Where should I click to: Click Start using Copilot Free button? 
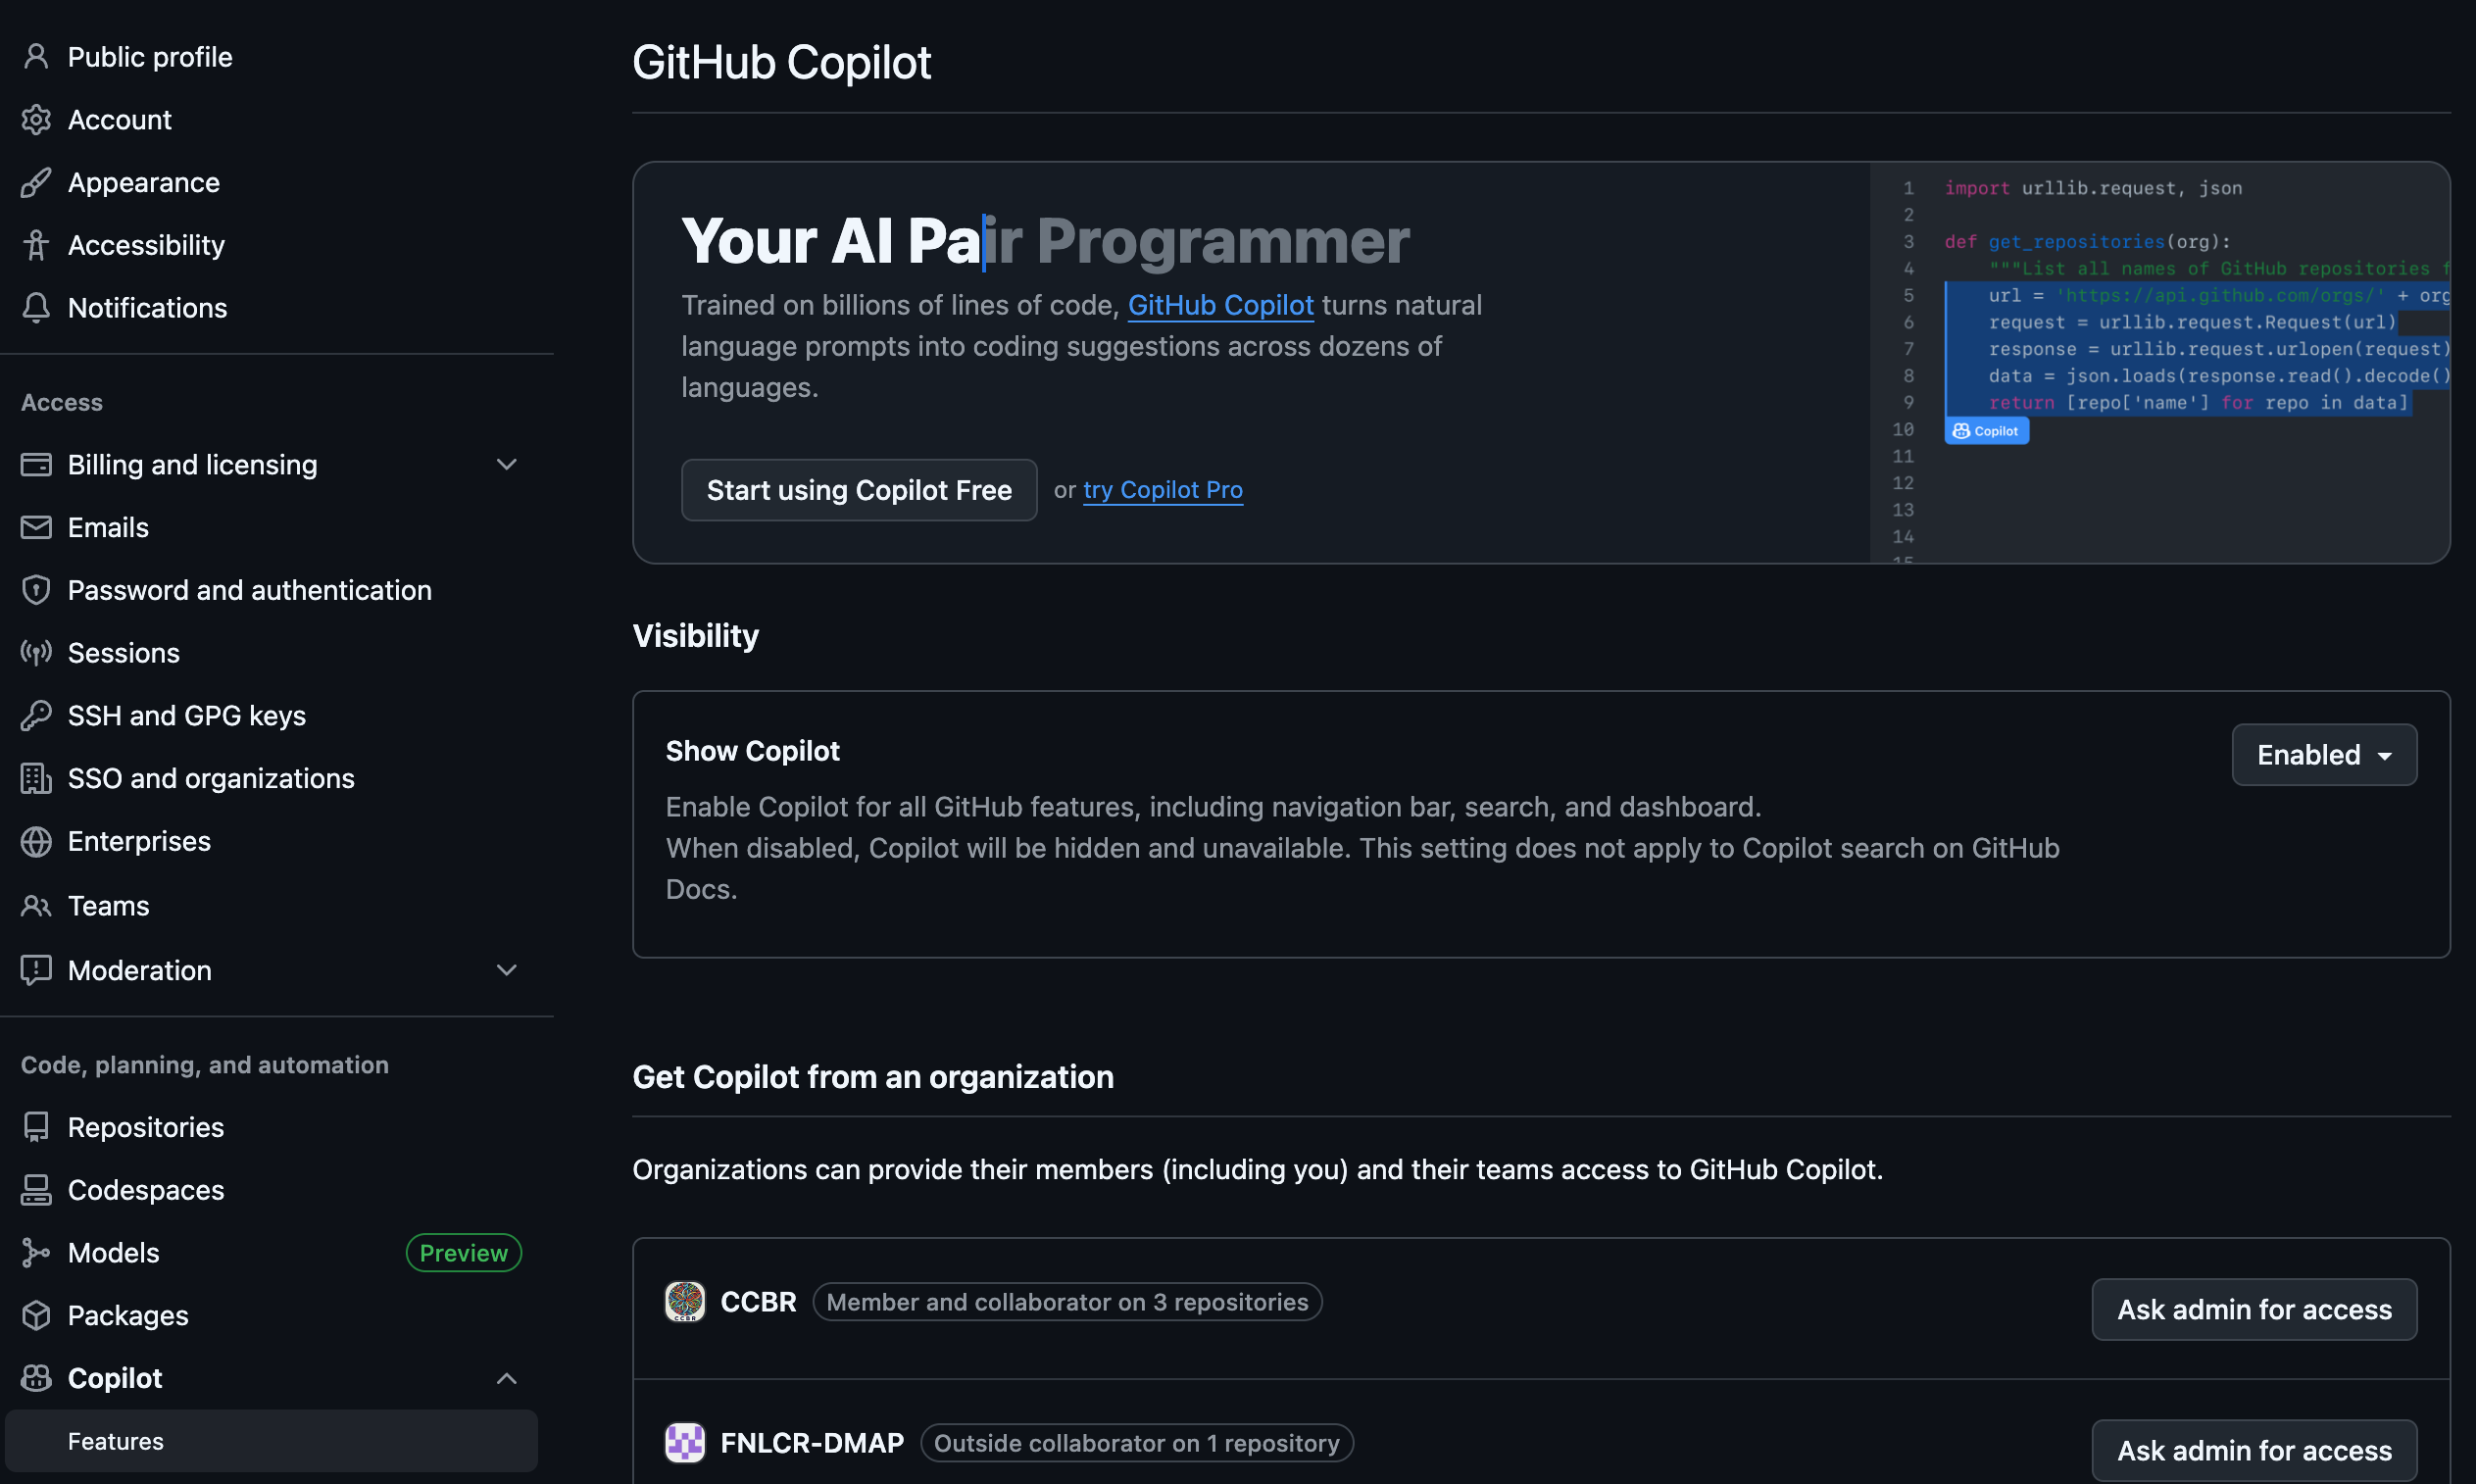[x=859, y=490]
